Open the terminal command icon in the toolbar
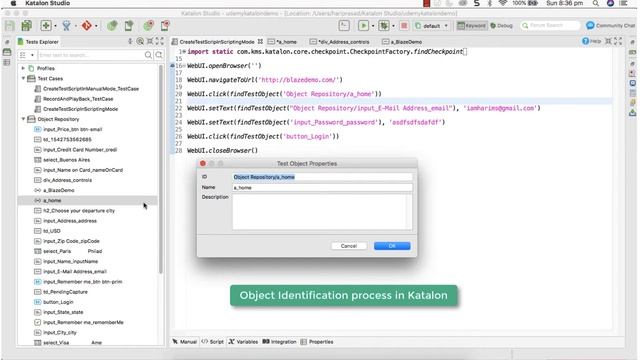 click(344, 26)
